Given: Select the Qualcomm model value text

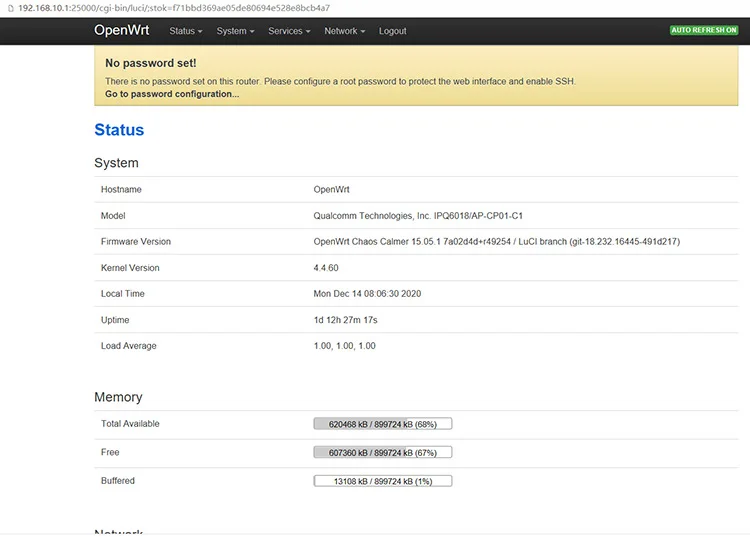Looking at the screenshot, I should [418, 216].
